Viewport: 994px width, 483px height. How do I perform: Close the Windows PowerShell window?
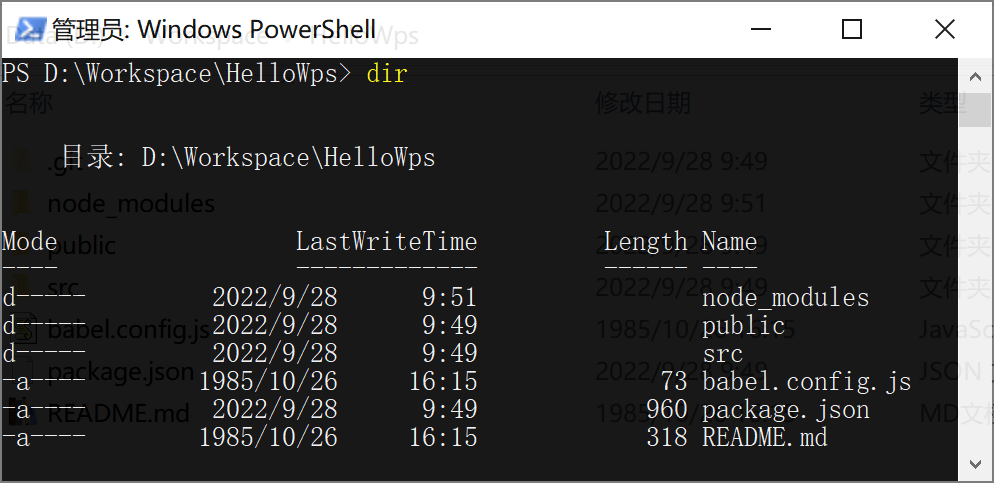click(x=945, y=29)
